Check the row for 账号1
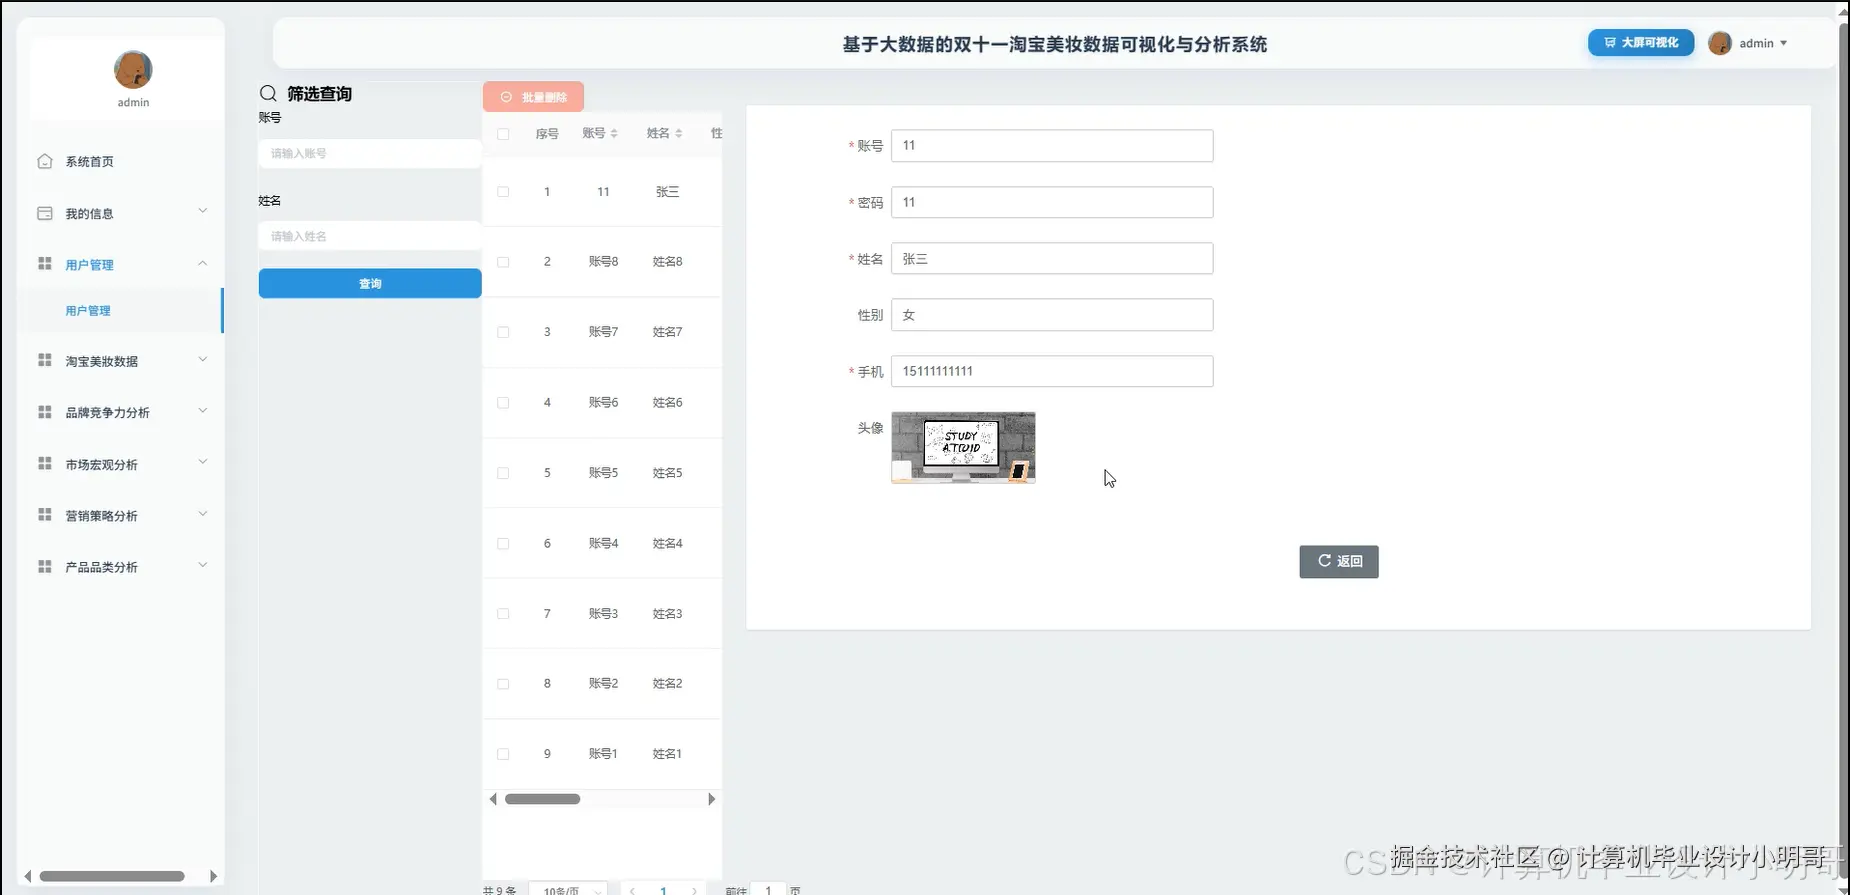The width and height of the screenshot is (1850, 895). click(x=503, y=754)
